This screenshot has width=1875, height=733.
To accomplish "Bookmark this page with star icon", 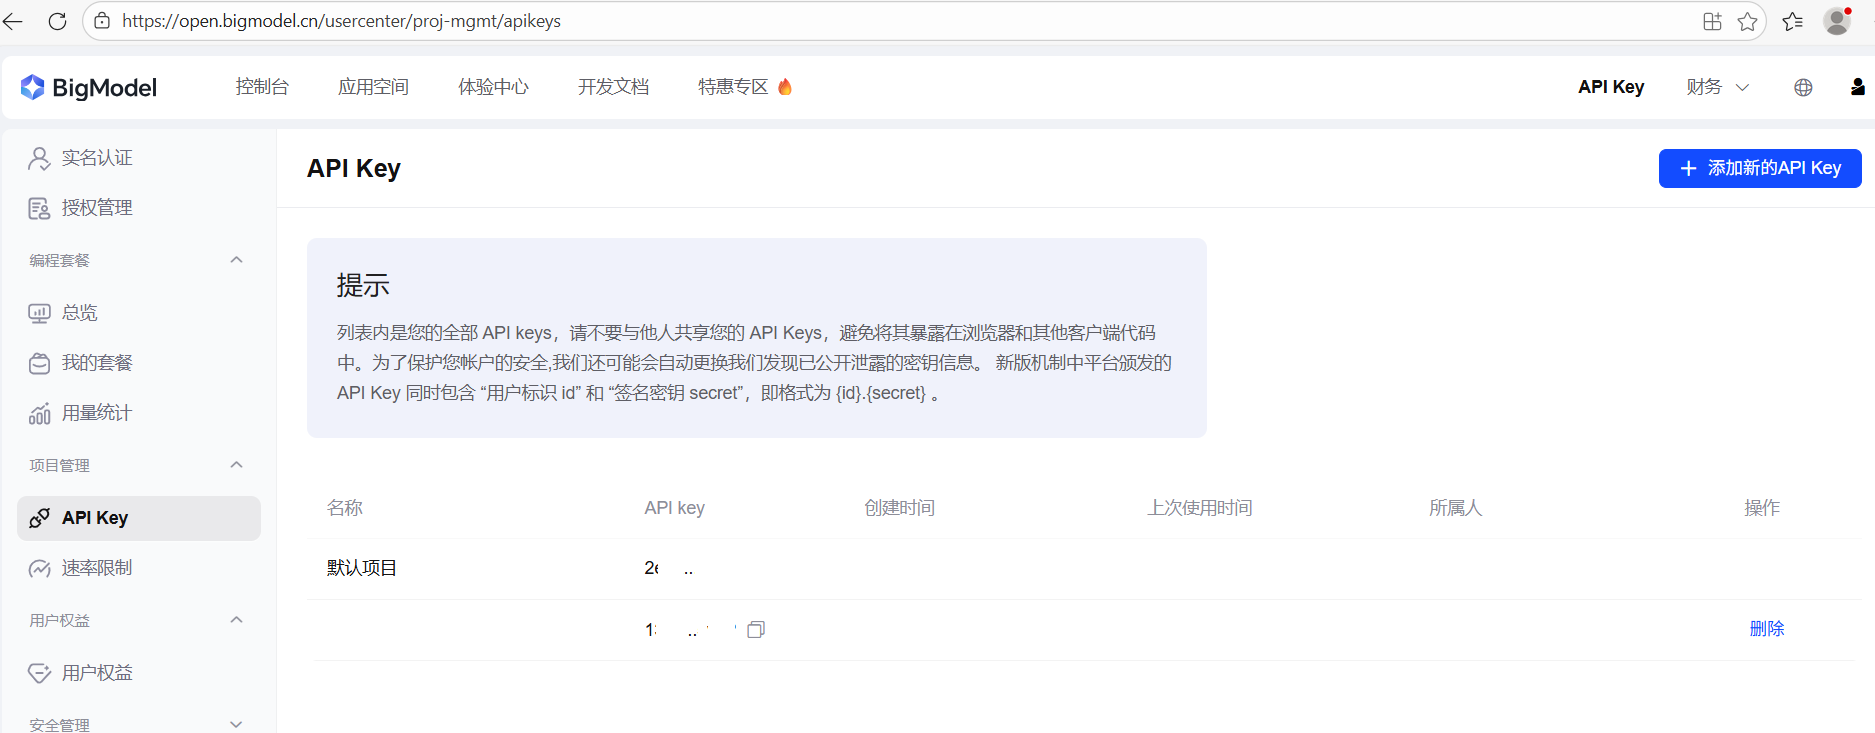I will 1747,22.
